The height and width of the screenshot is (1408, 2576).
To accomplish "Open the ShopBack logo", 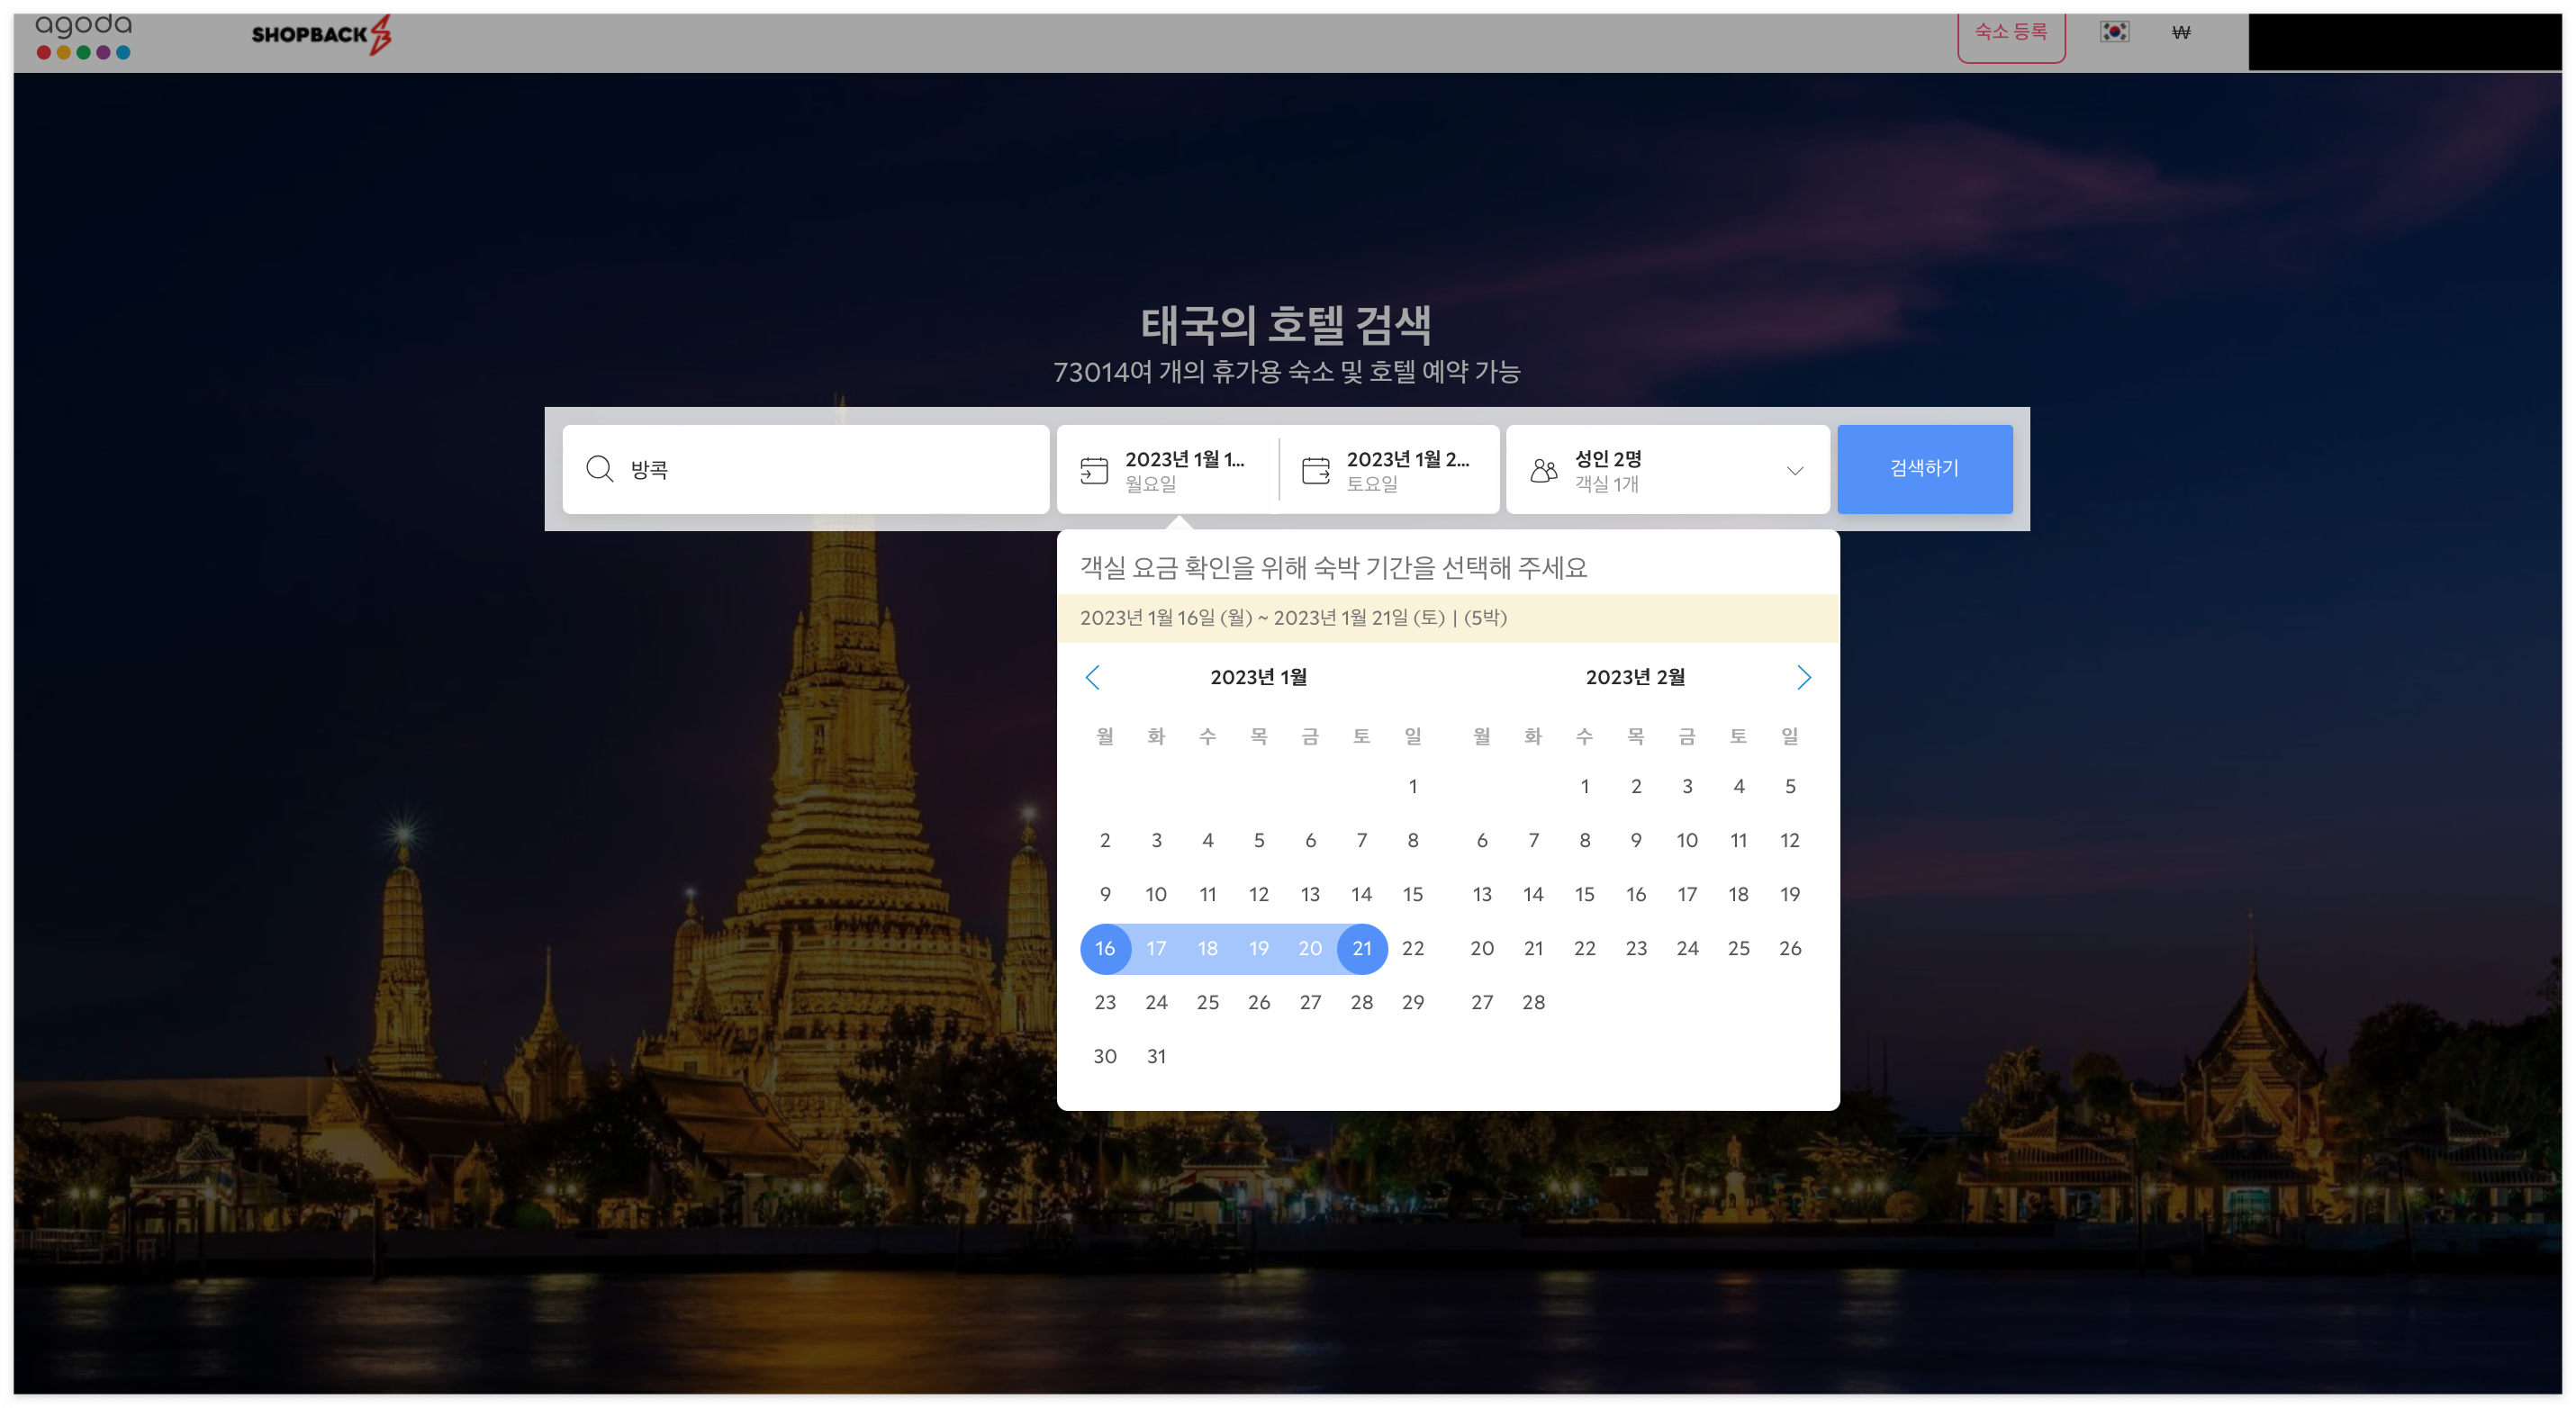I will point(321,34).
